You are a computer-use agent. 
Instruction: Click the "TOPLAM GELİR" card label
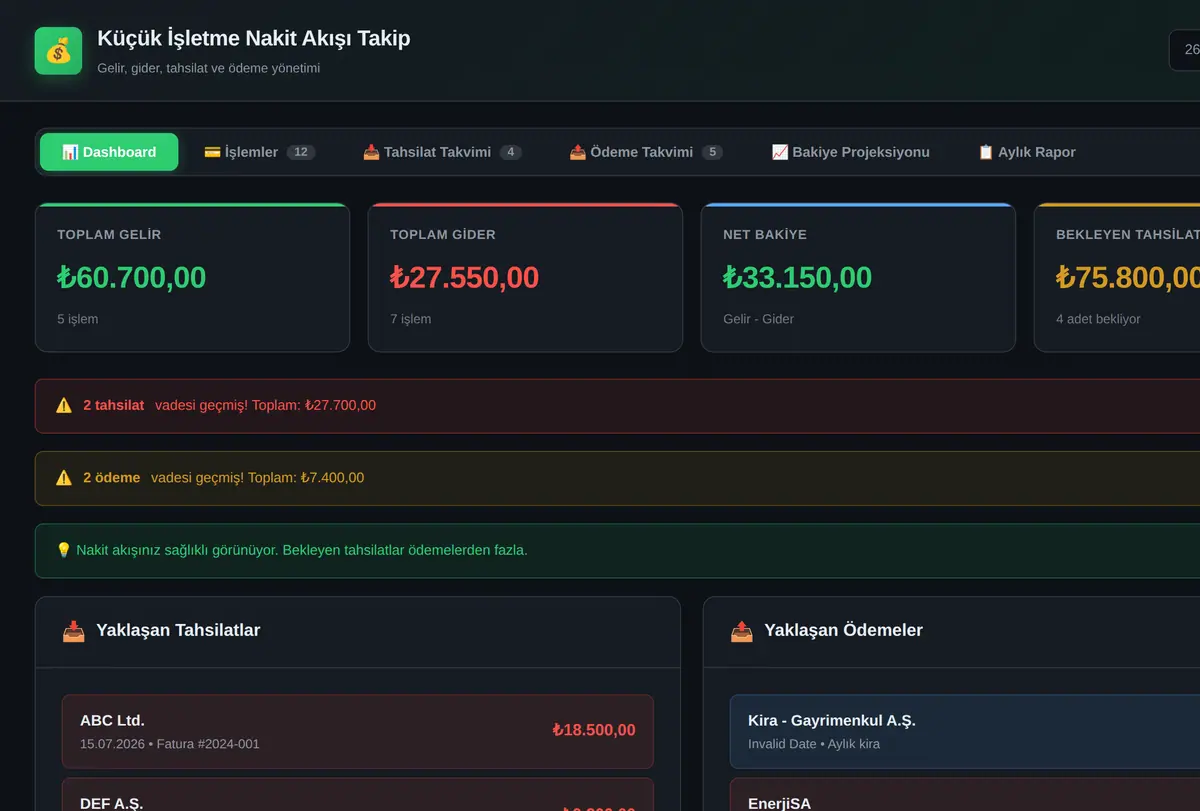(x=109, y=235)
